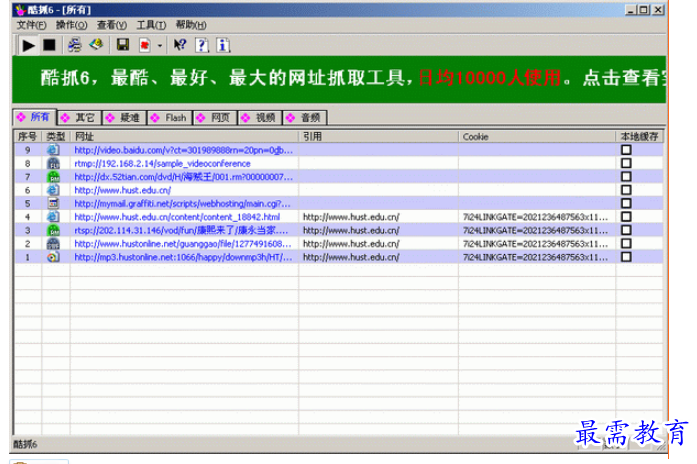
Task: Select the rtsp://202.114.31.146 vod URL
Action: pos(181,230)
